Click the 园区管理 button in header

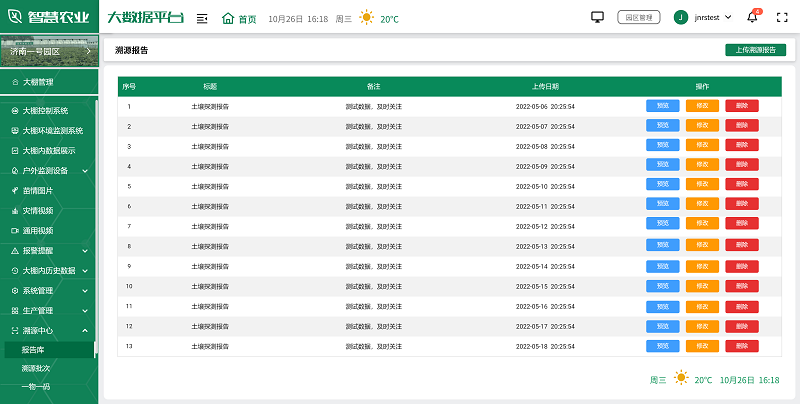click(639, 17)
